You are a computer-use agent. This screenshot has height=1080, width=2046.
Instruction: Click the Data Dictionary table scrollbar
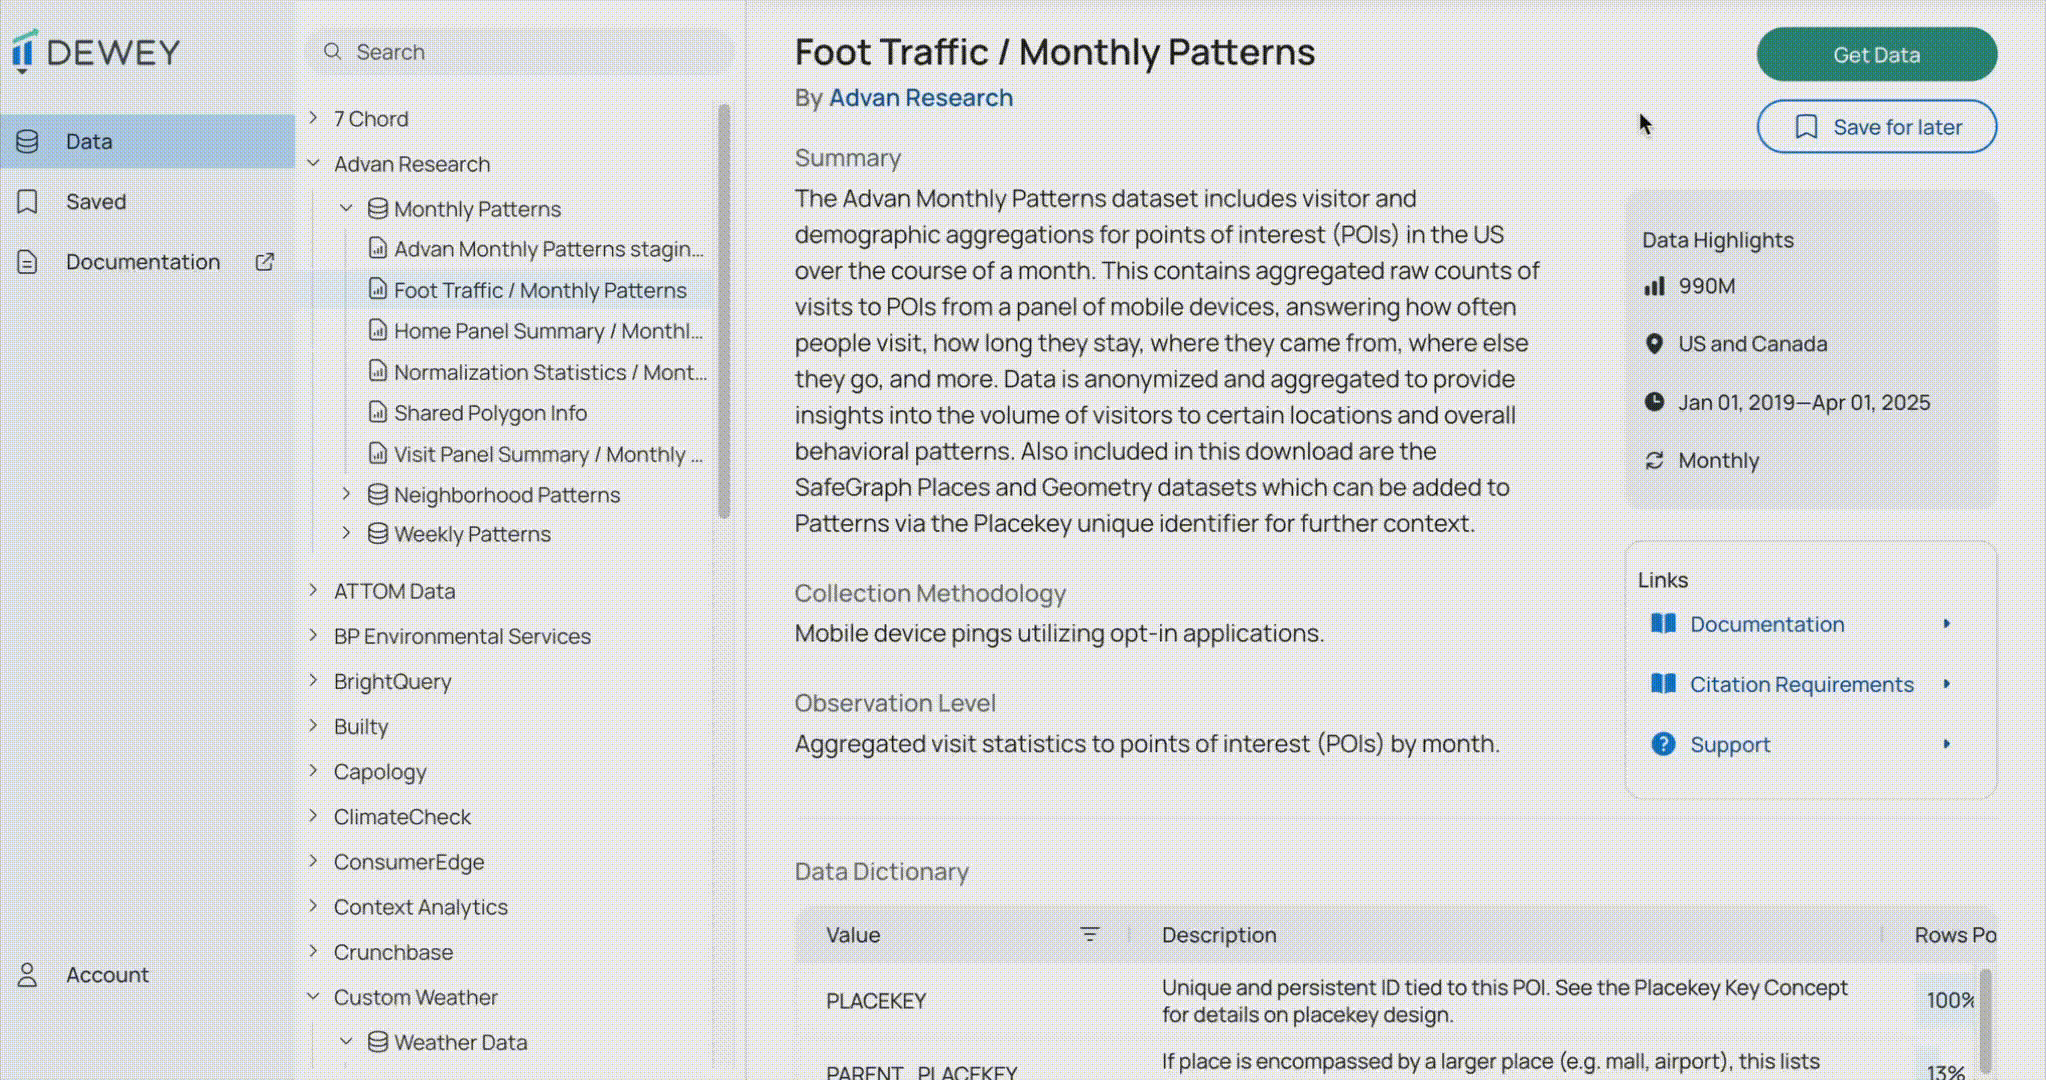[1985, 1020]
